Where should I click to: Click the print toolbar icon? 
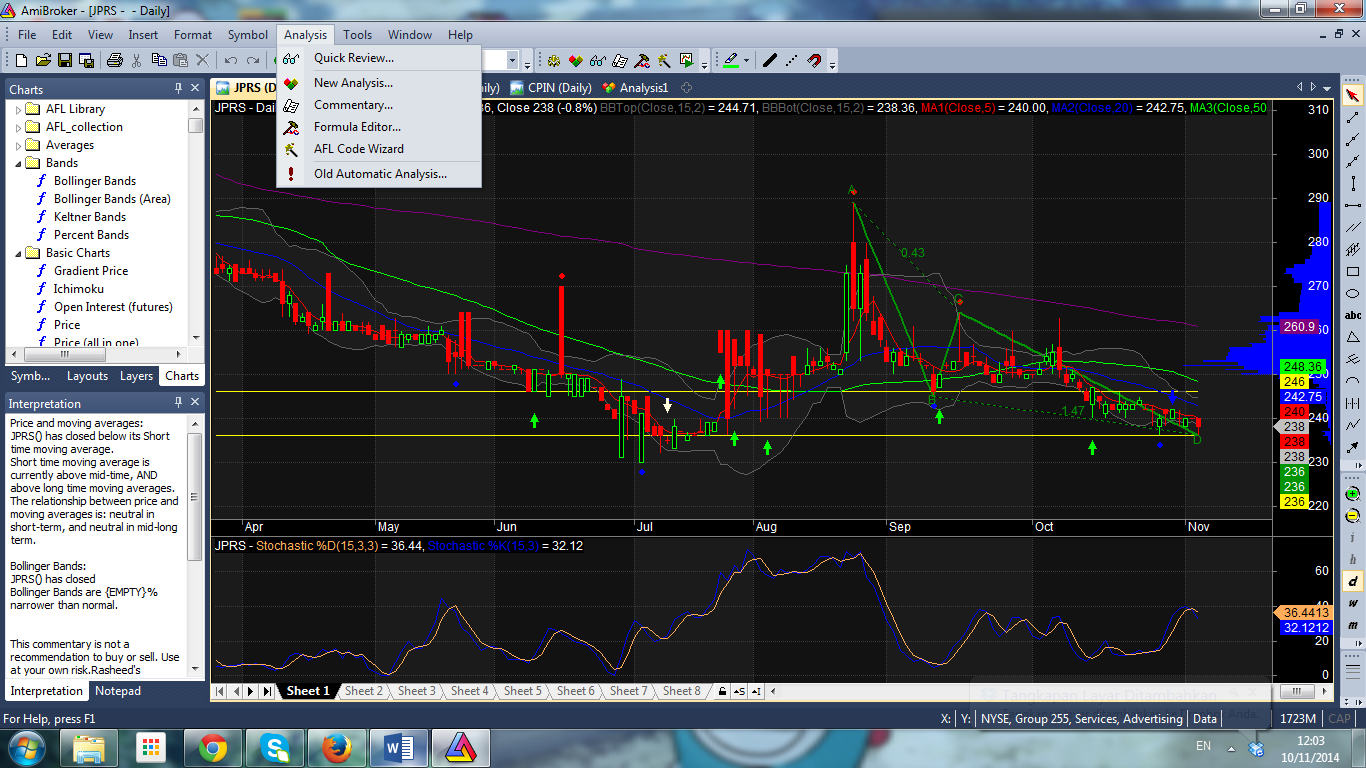(x=115, y=61)
